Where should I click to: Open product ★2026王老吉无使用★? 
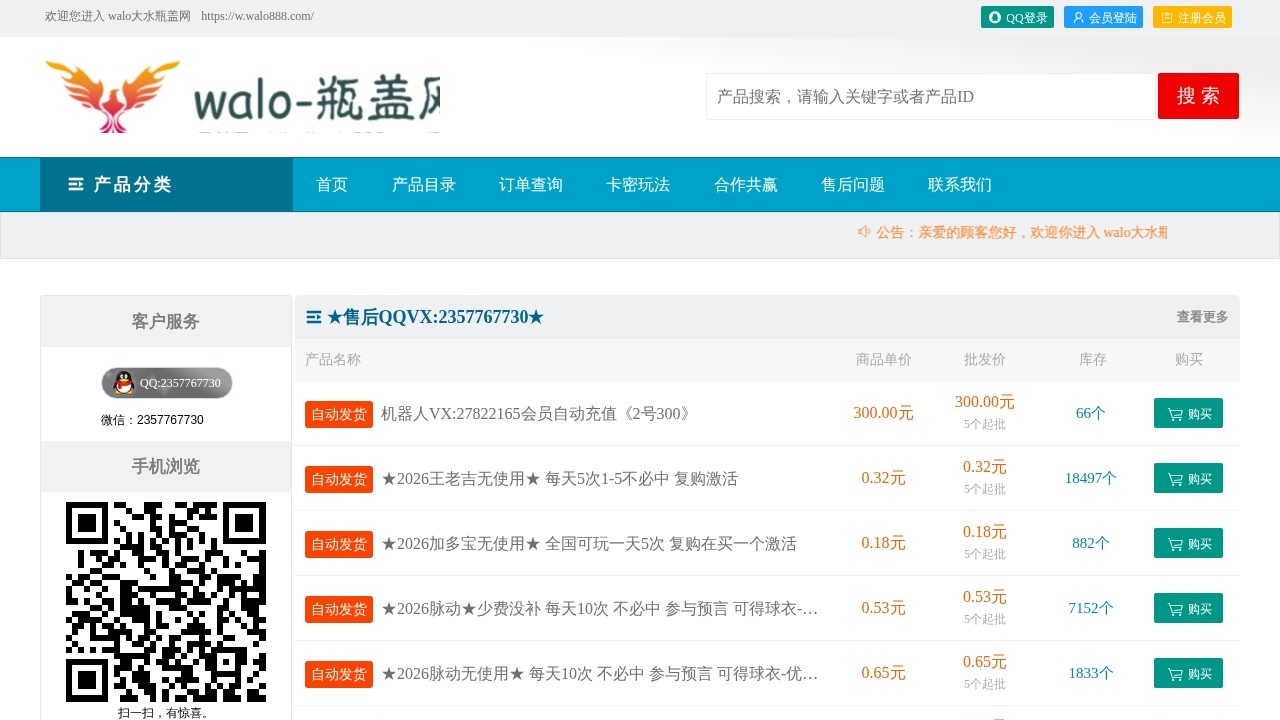tap(559, 478)
